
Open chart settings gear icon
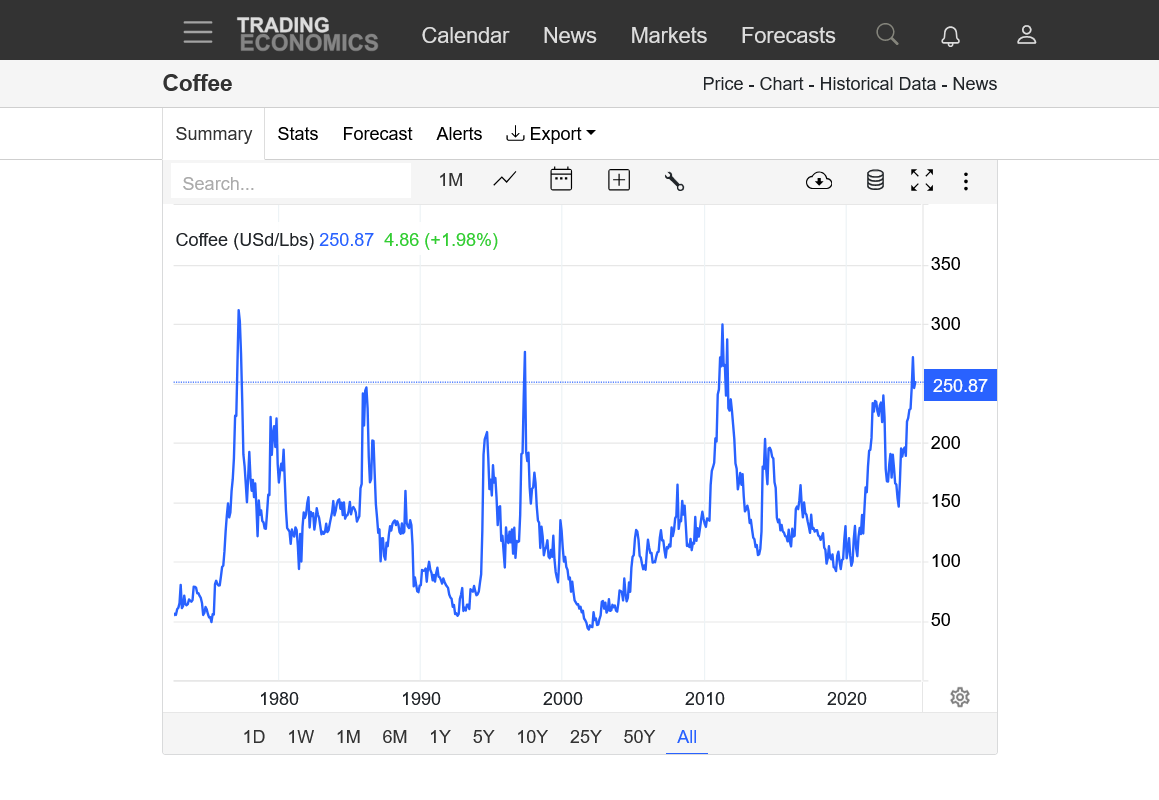tap(960, 697)
